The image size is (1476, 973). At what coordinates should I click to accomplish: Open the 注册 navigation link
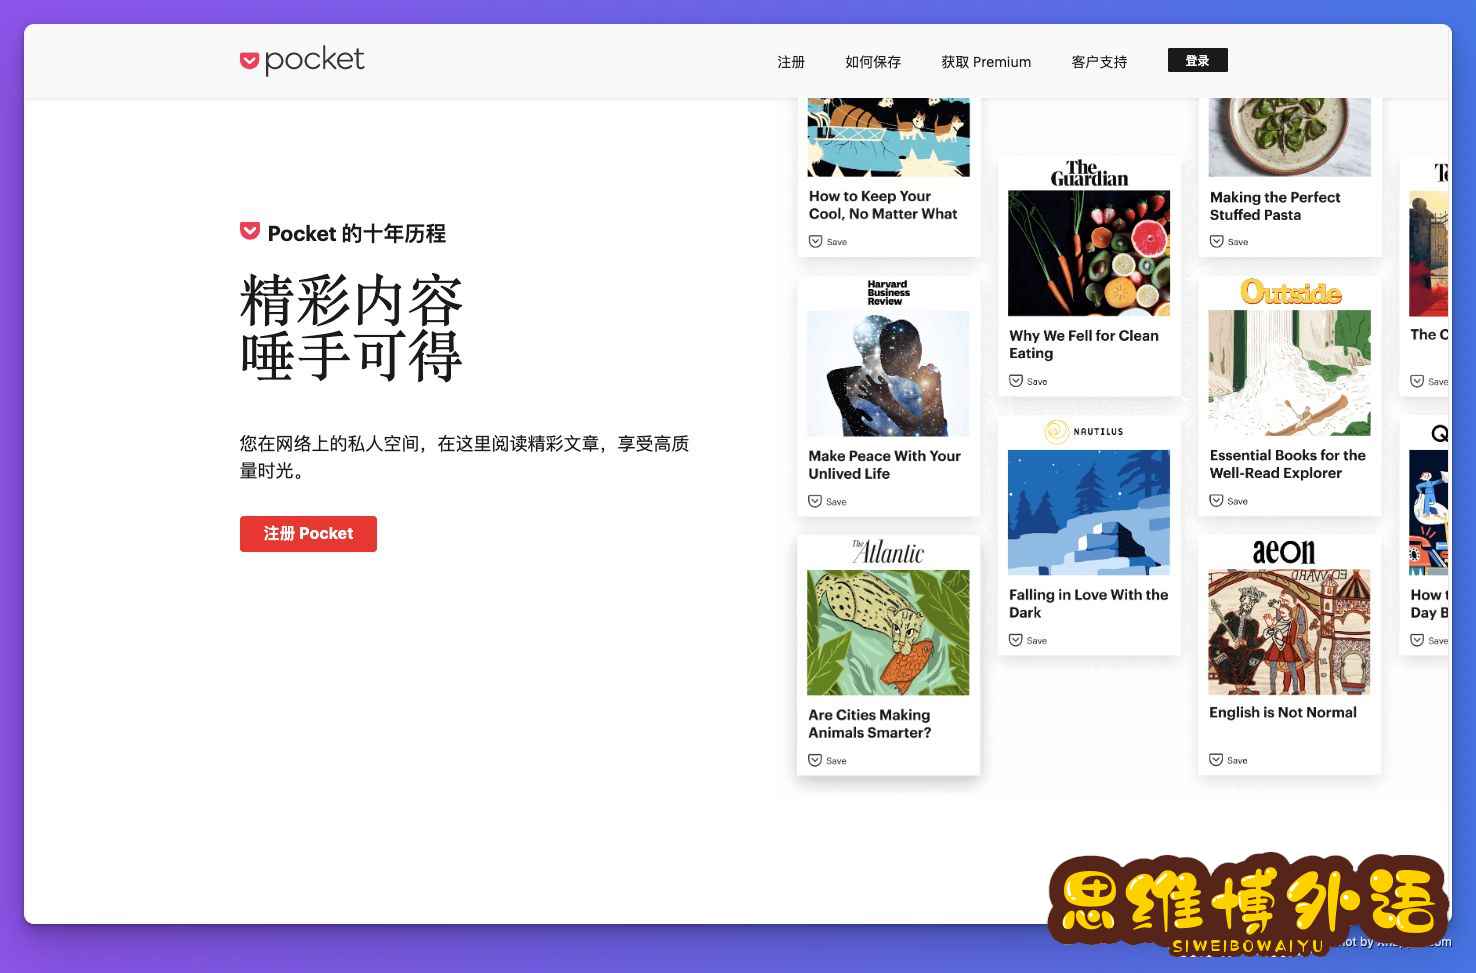[x=791, y=62]
